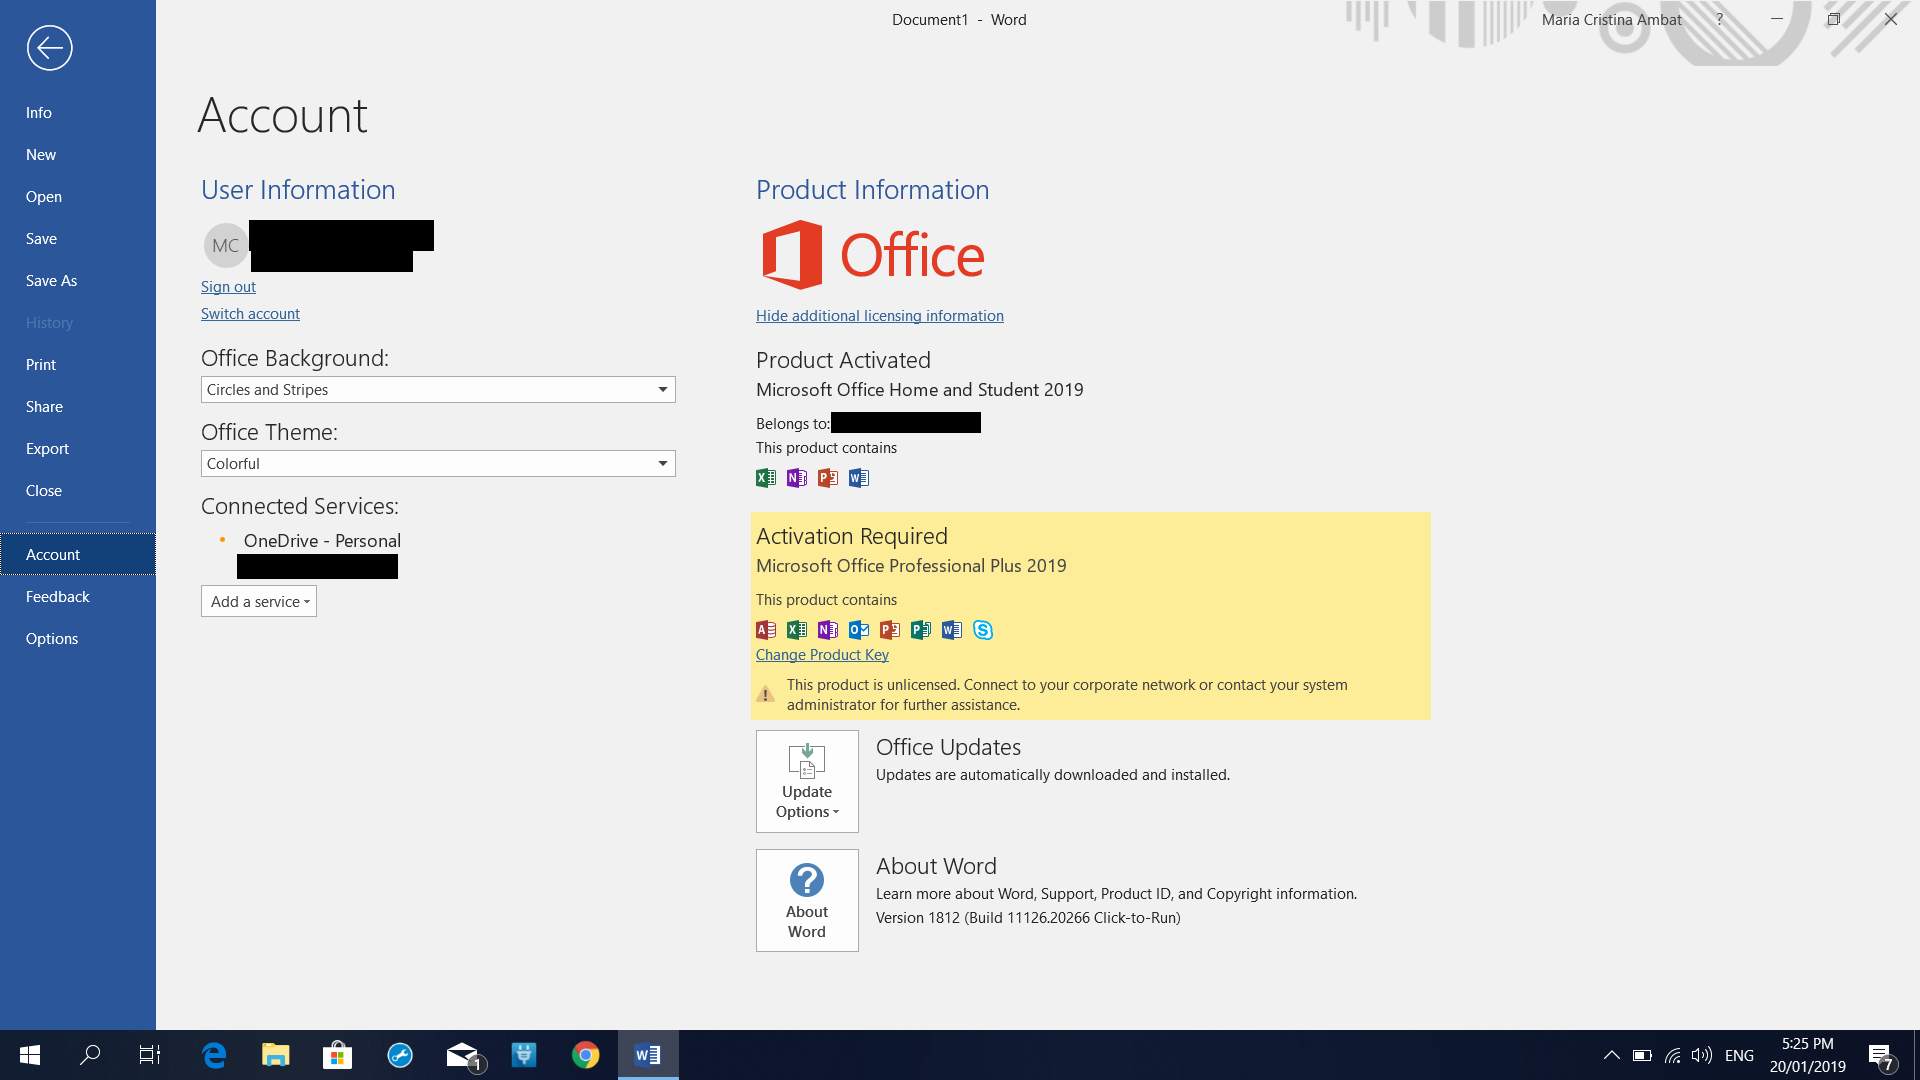
Task: Click the Change Product Key link
Action: [822, 655]
